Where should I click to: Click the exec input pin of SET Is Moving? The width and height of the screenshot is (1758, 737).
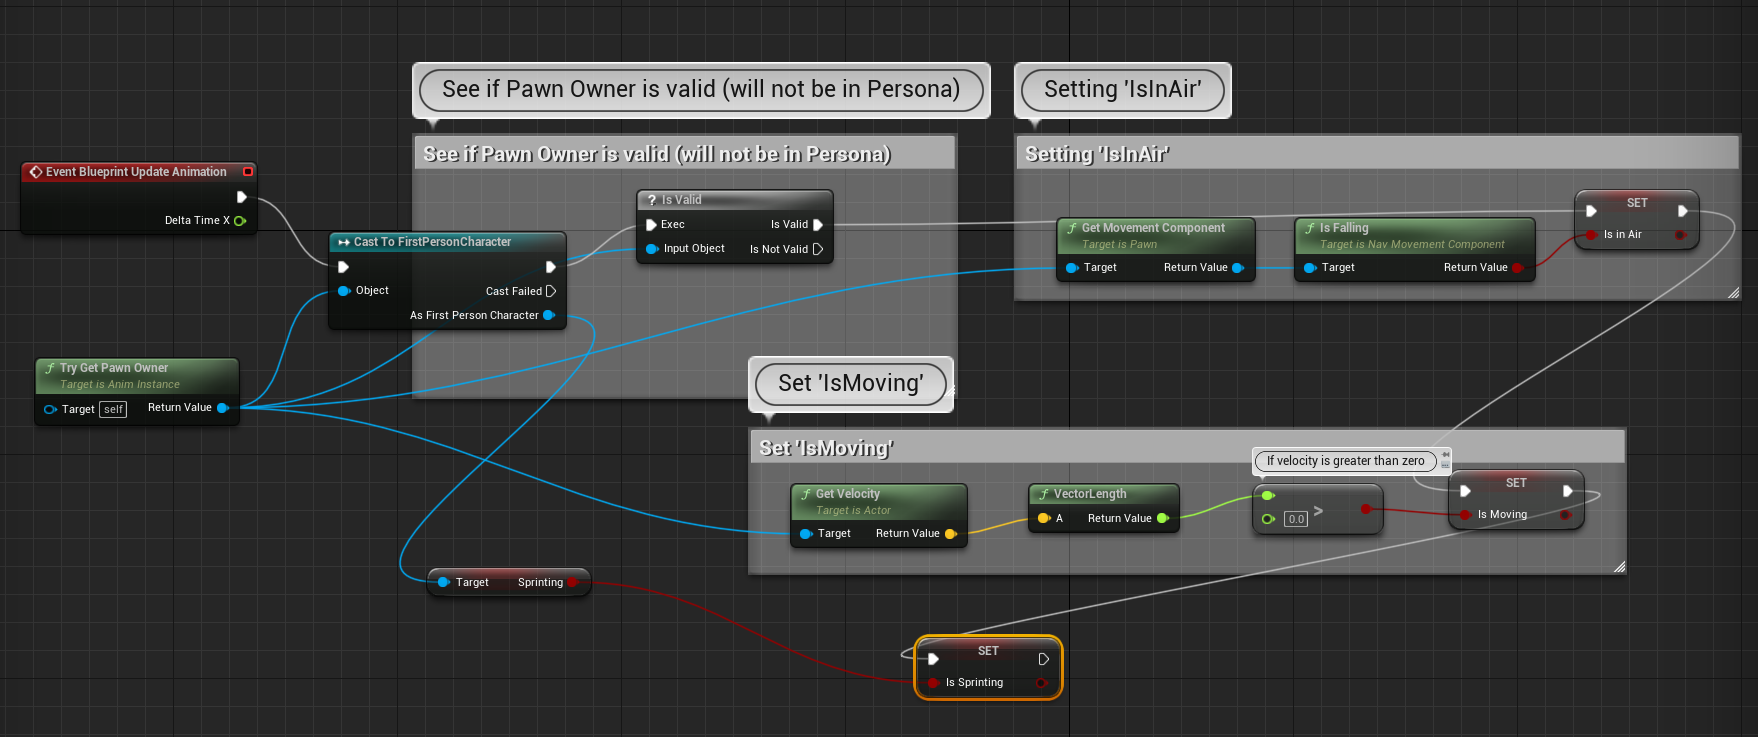(1465, 491)
